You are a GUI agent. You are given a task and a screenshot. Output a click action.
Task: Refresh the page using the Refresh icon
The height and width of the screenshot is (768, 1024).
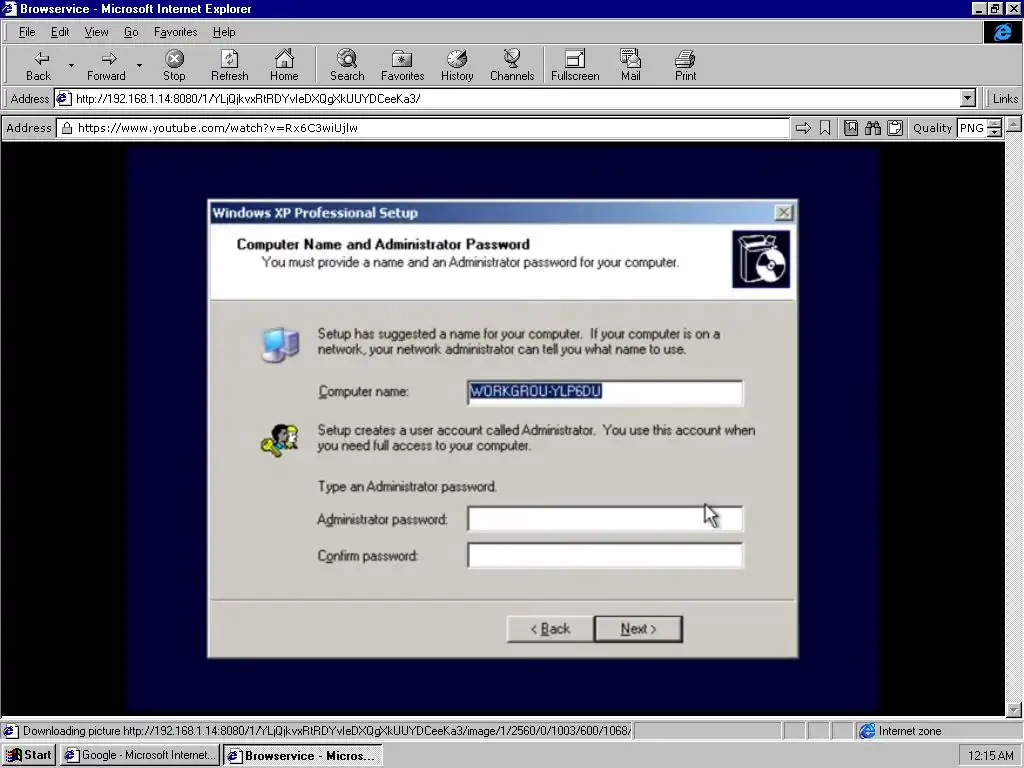[x=229, y=65]
